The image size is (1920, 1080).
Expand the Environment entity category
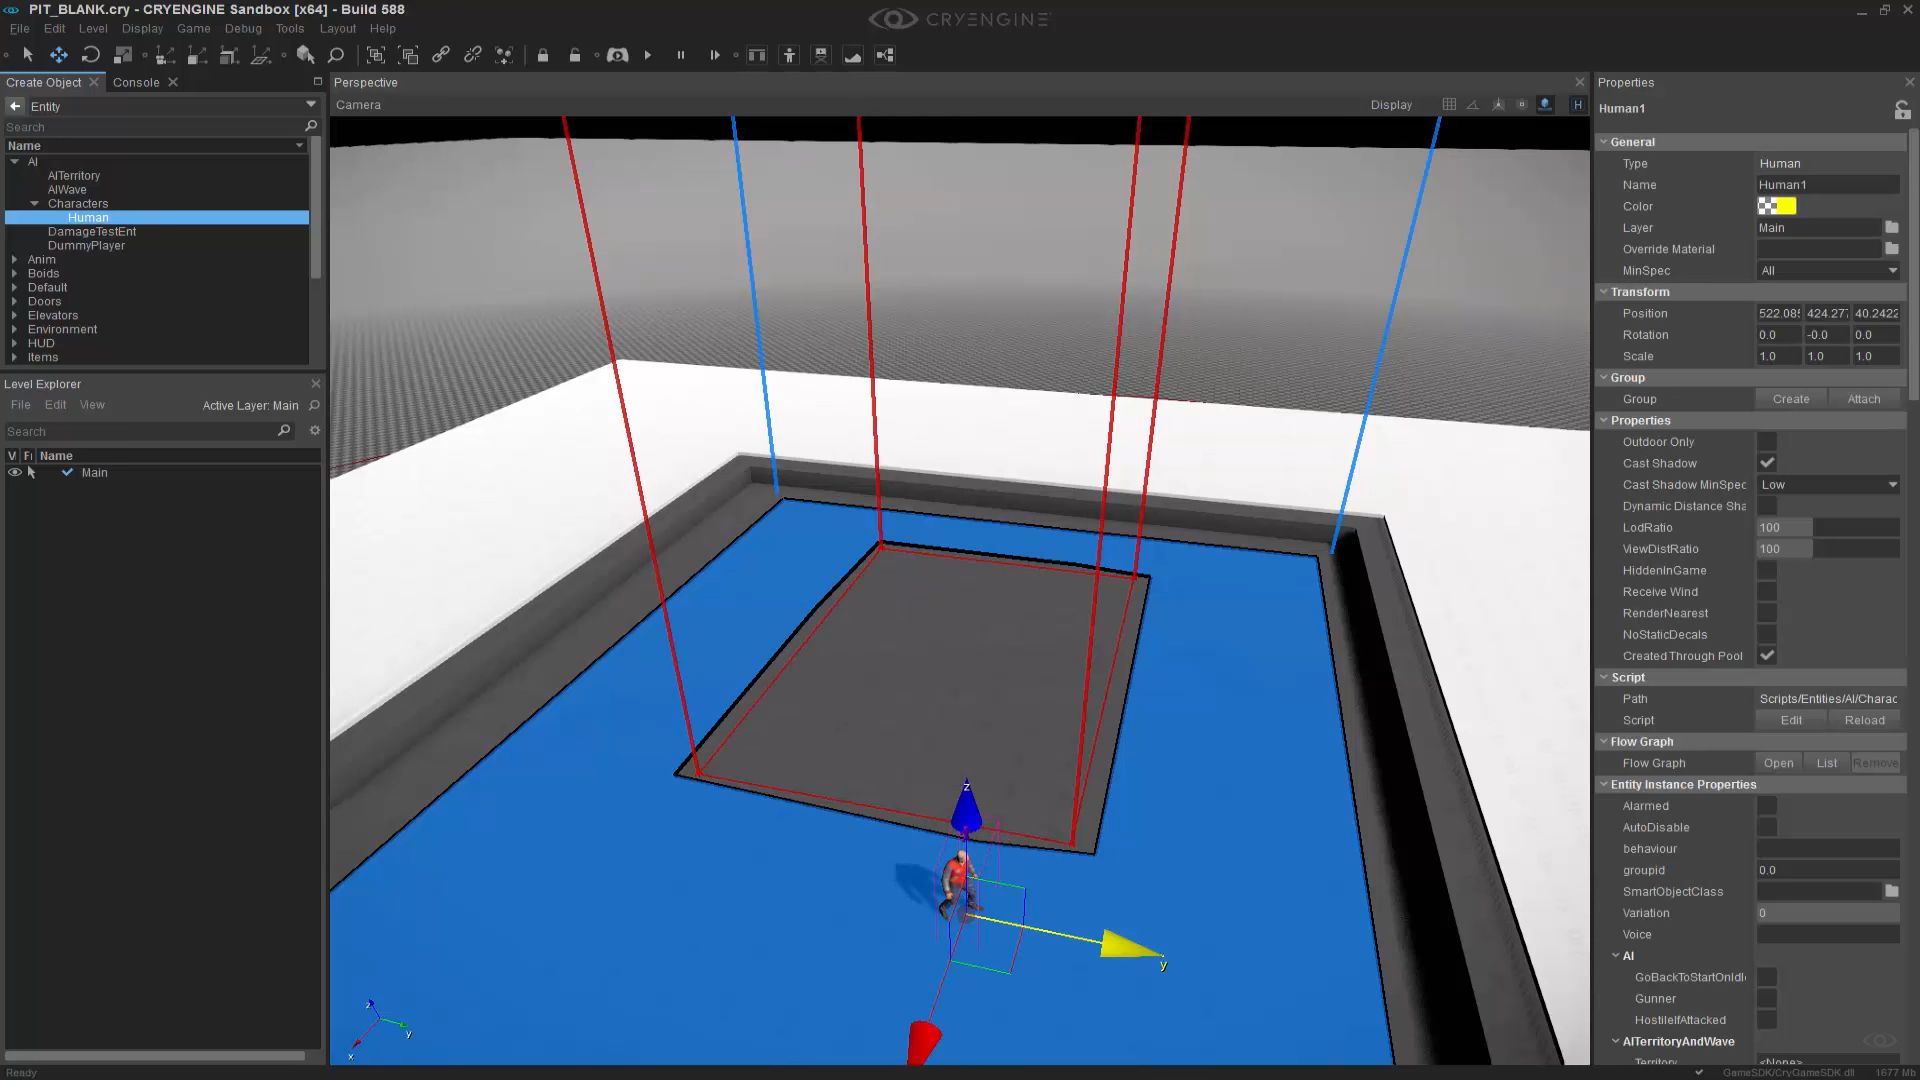(x=14, y=329)
